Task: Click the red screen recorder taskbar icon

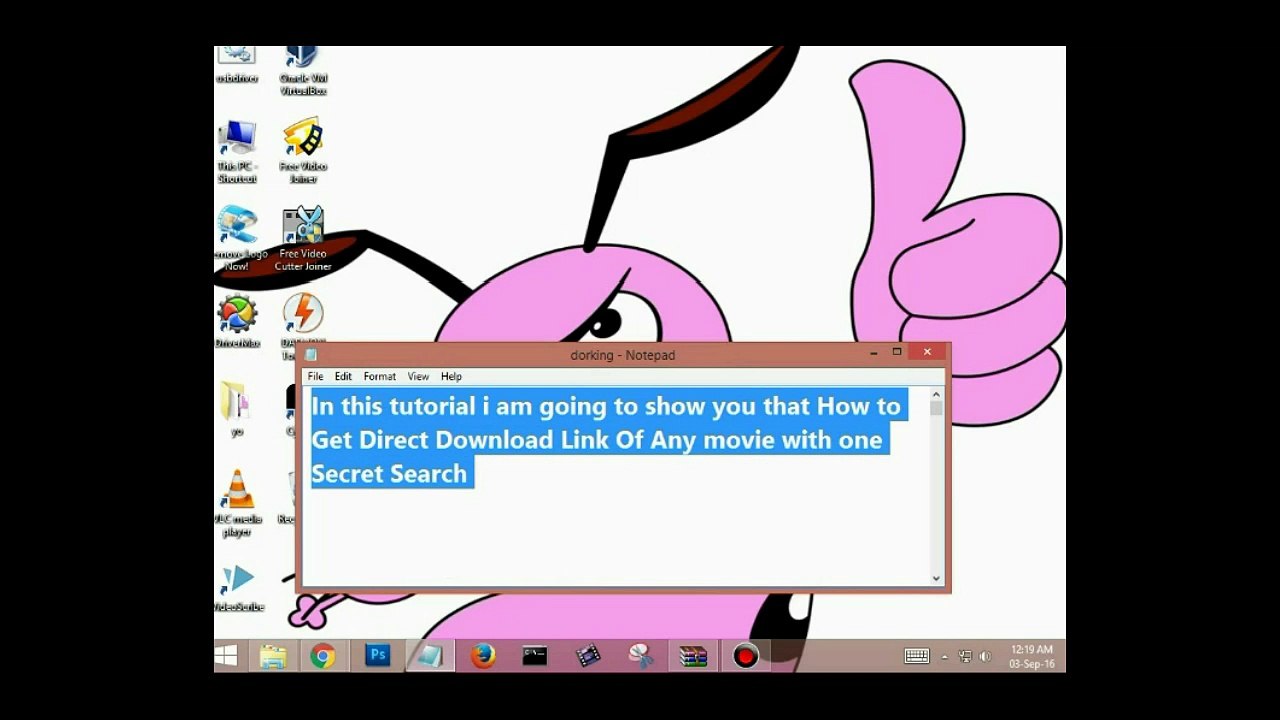Action: tap(745, 656)
